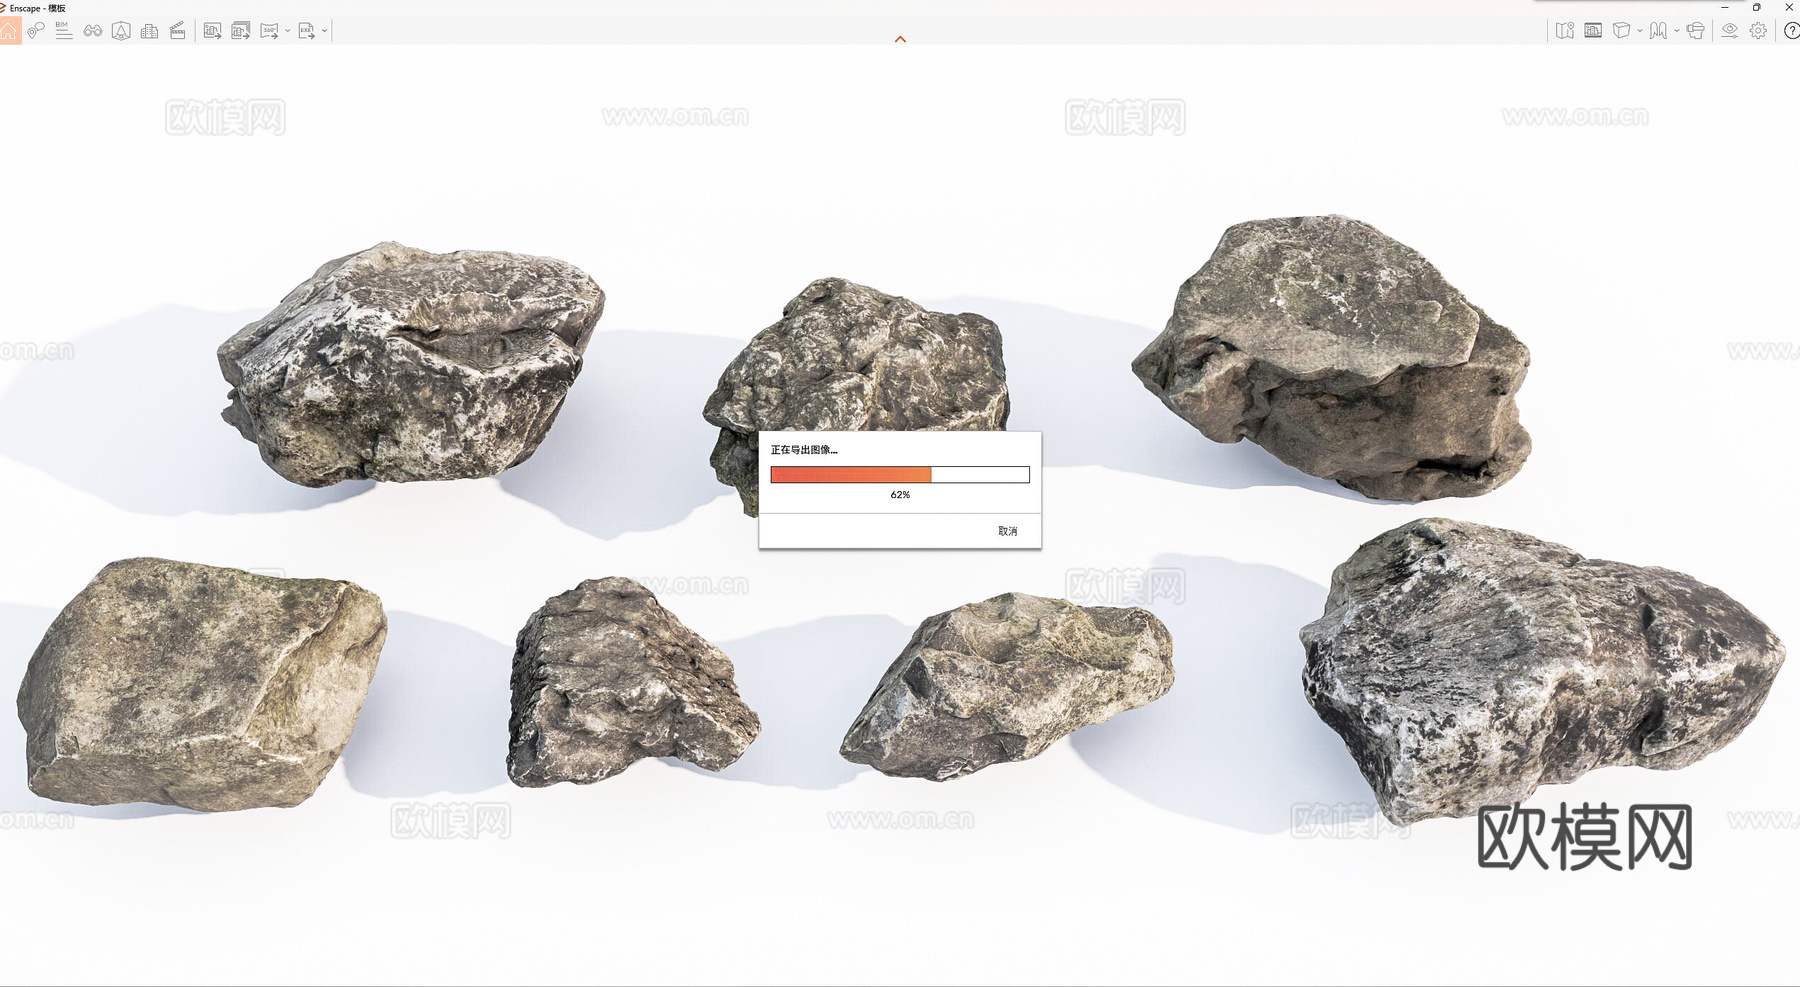Open the asset library icon
The height and width of the screenshot is (987, 1800).
(x=1593, y=31)
